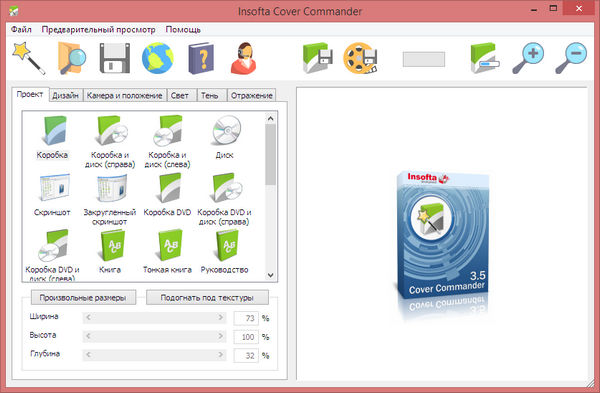Click right arrow of Ширина slider
Screen dimensions: 600x393
(x=220, y=317)
